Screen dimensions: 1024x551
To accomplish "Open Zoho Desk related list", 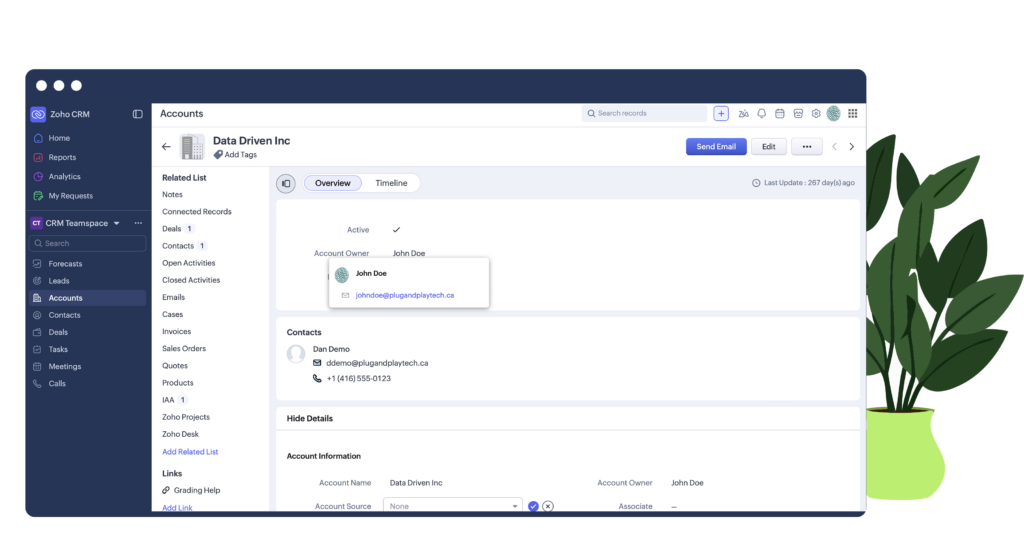I will [x=180, y=434].
